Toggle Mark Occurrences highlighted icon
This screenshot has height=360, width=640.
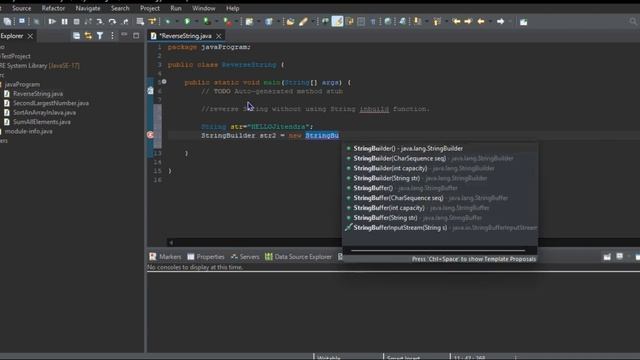(x=338, y=22)
